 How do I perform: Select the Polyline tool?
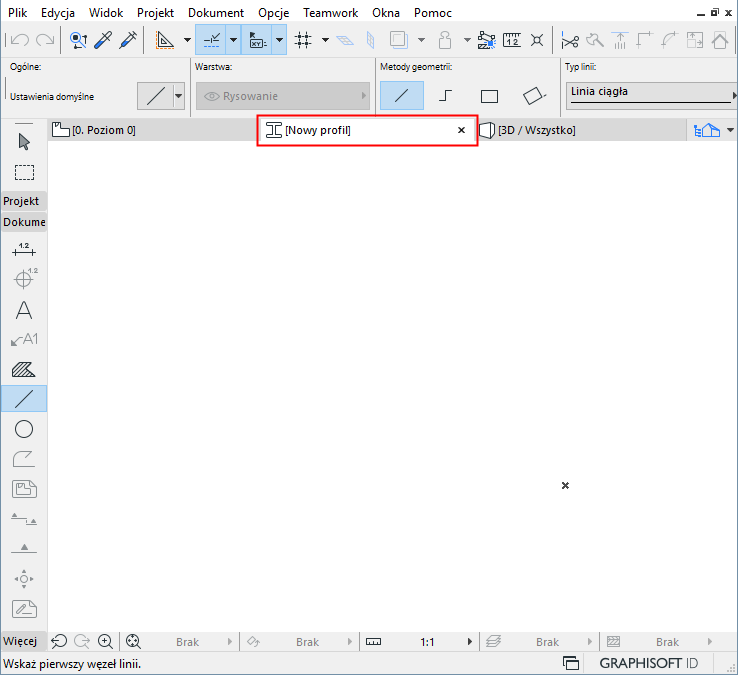tap(24, 459)
